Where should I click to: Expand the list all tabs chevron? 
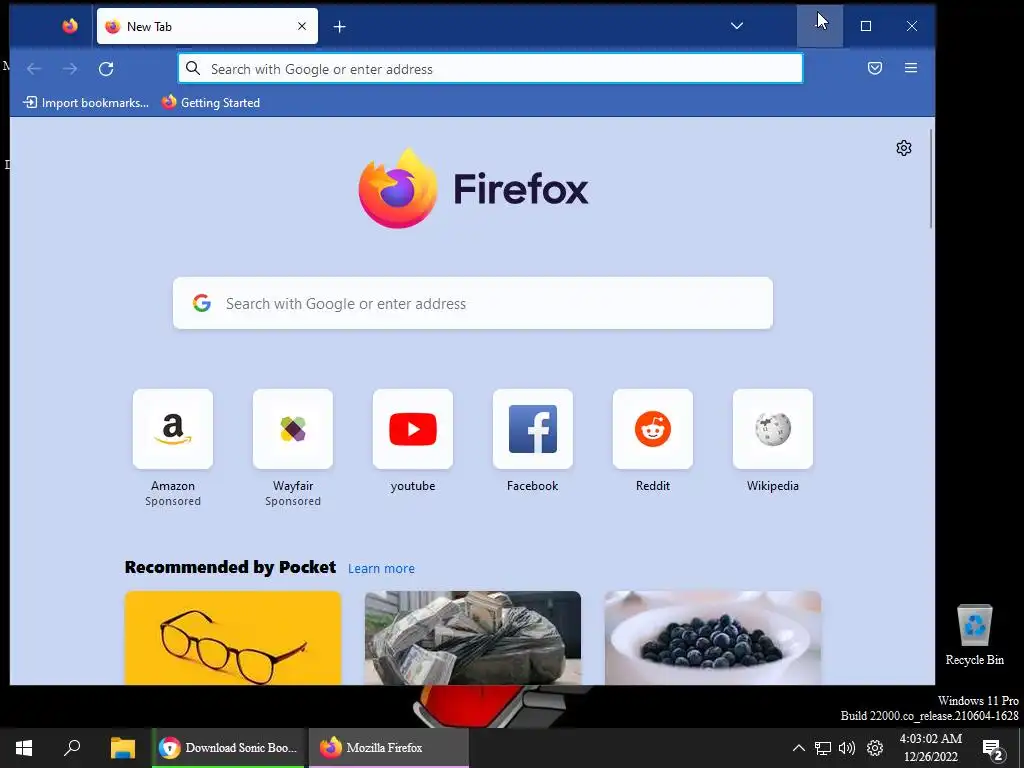tap(737, 26)
